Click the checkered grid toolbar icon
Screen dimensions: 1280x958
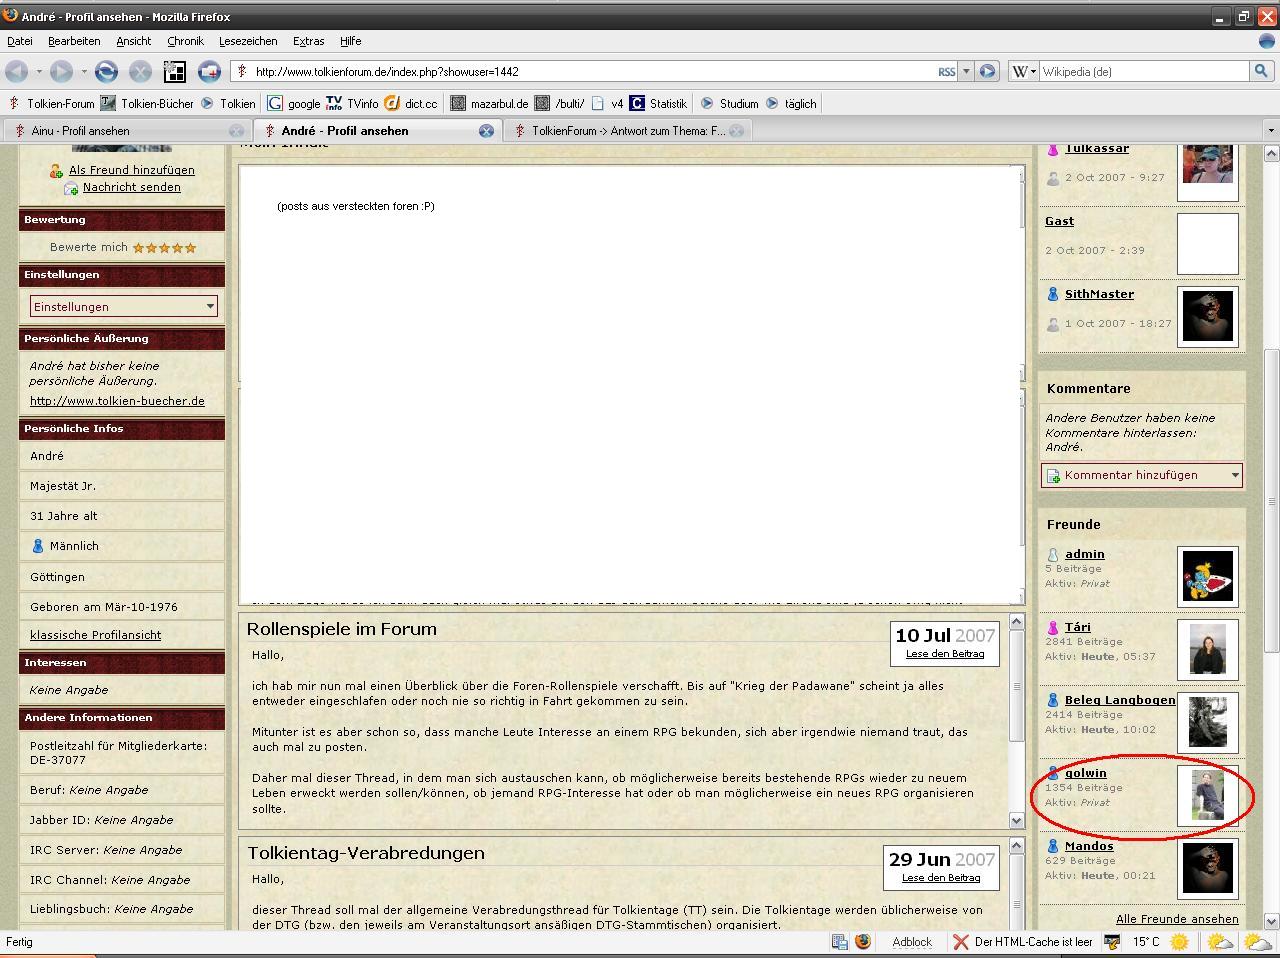(175, 71)
